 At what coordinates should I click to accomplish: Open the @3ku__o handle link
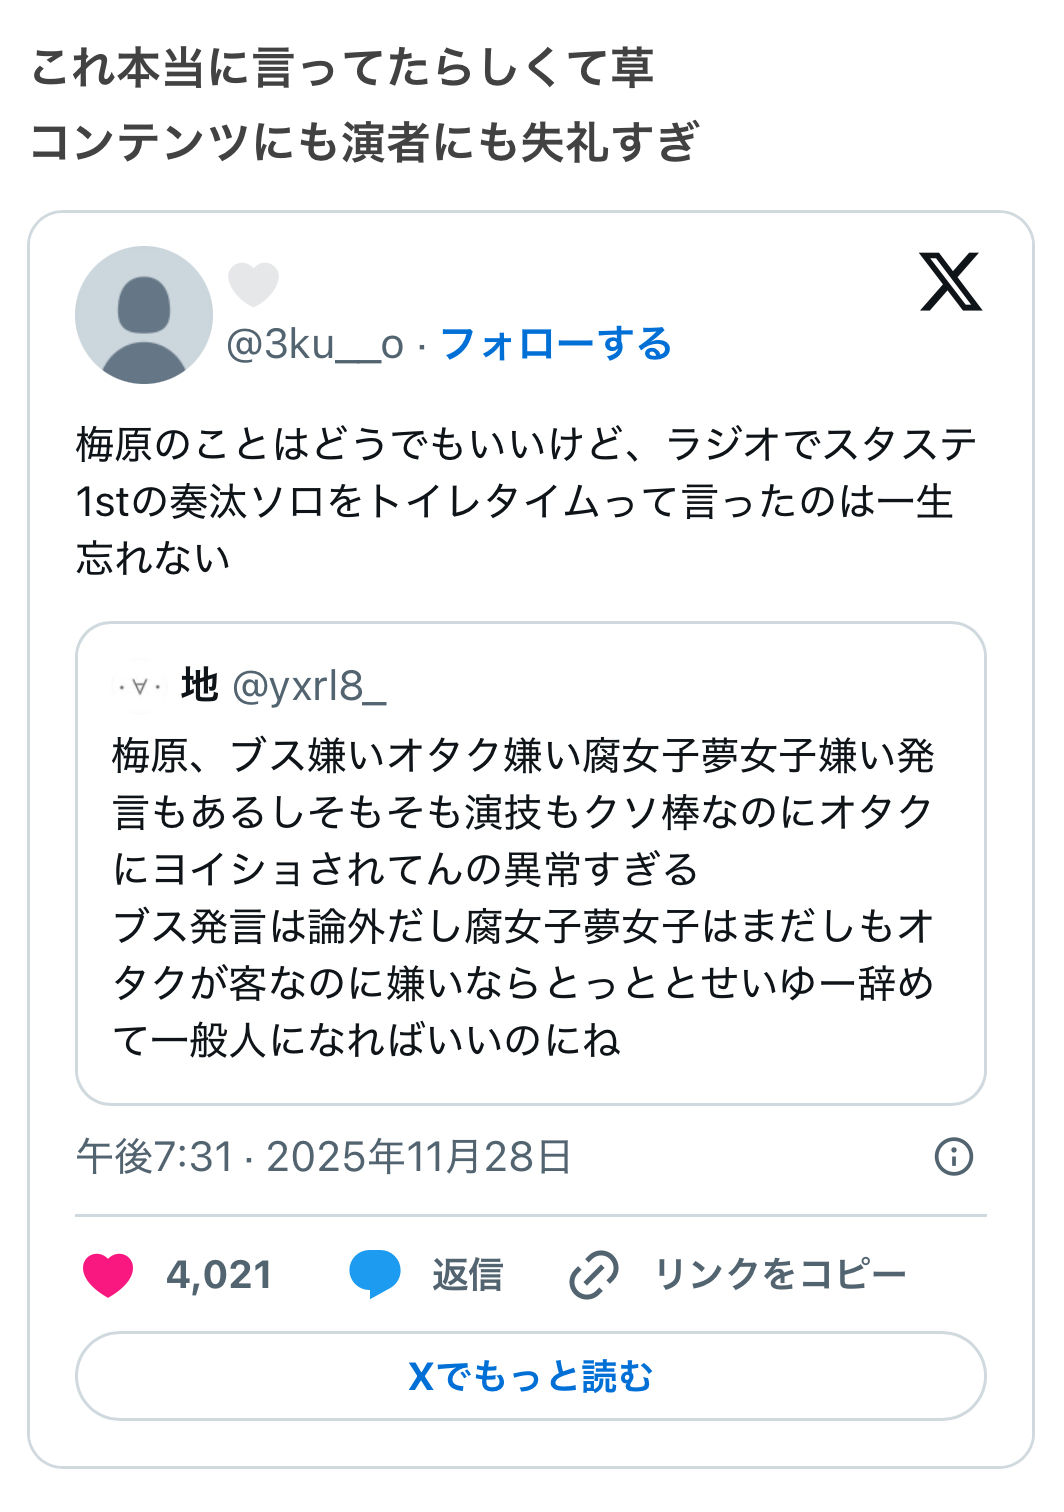(315, 344)
